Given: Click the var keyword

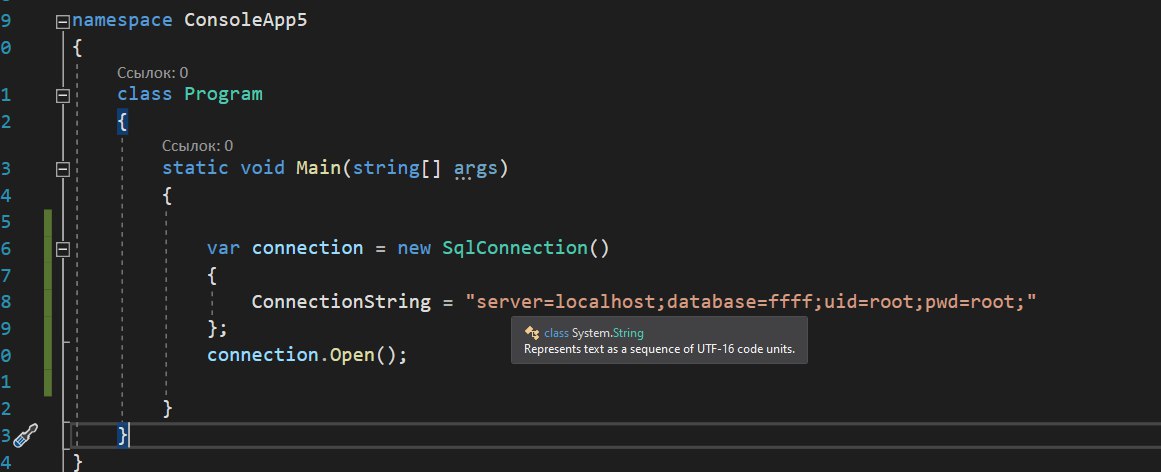Looking at the screenshot, I should pyautogui.click(x=224, y=247).
